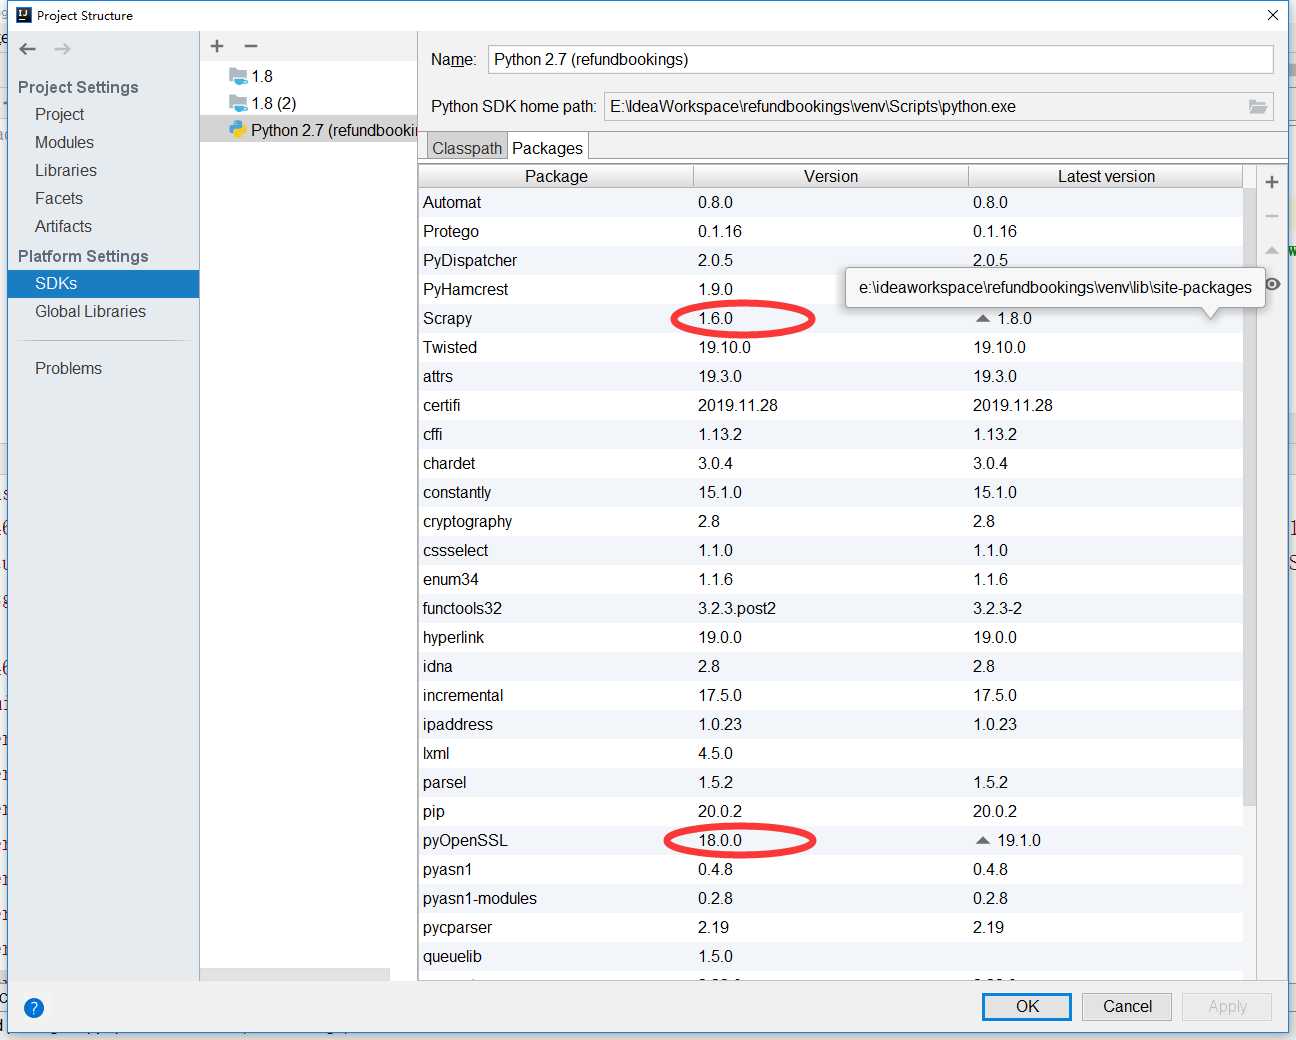Click the Cancel button
This screenshot has width=1296, height=1040.
(x=1127, y=1006)
